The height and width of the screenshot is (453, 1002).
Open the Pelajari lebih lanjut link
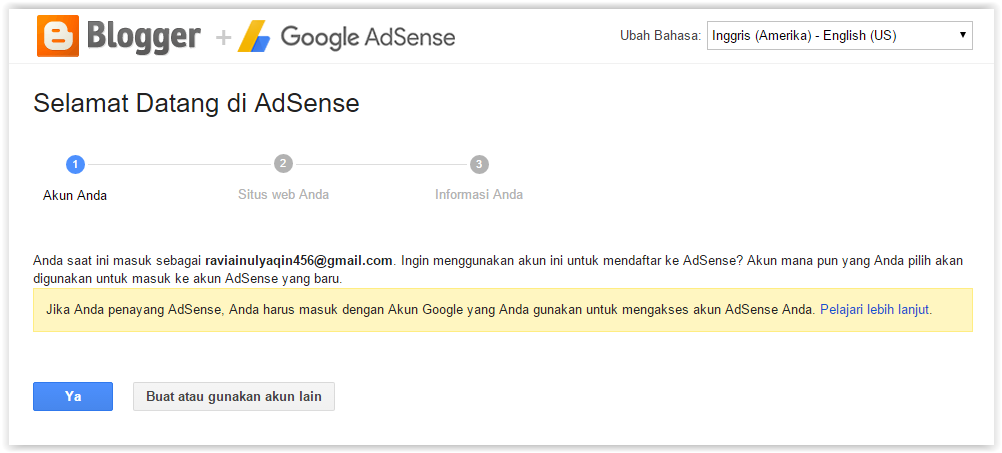pyautogui.click(x=874, y=310)
